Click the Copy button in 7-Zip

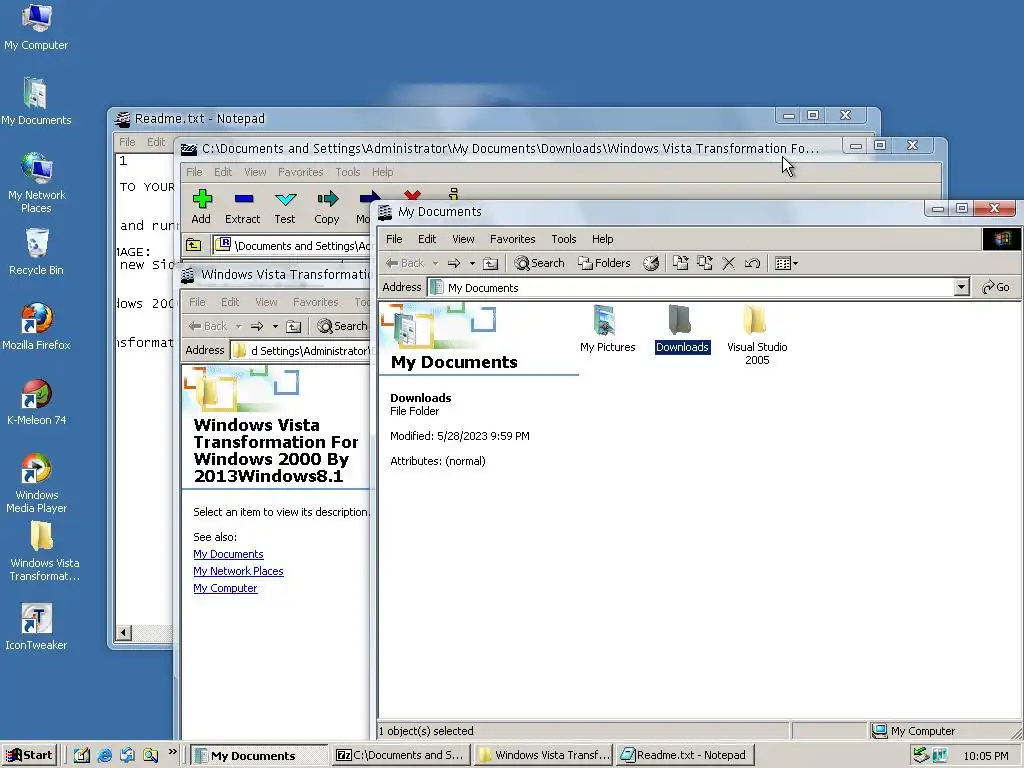327,207
